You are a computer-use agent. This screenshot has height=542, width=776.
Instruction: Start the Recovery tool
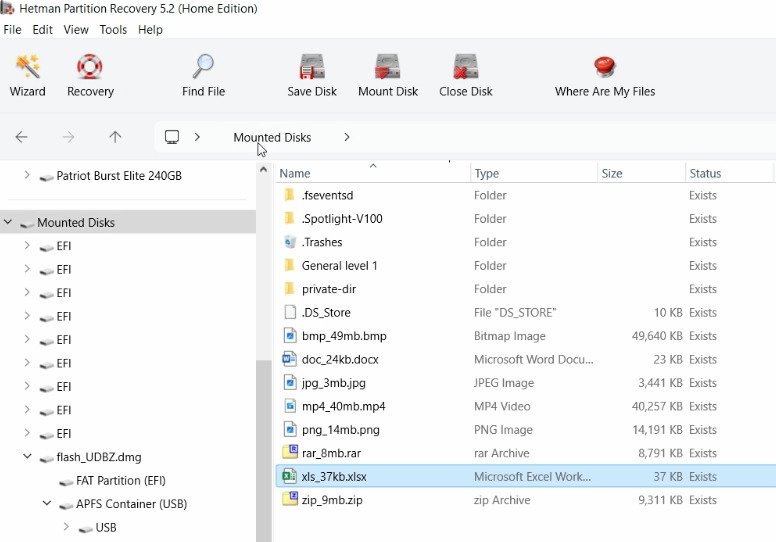[x=90, y=76]
